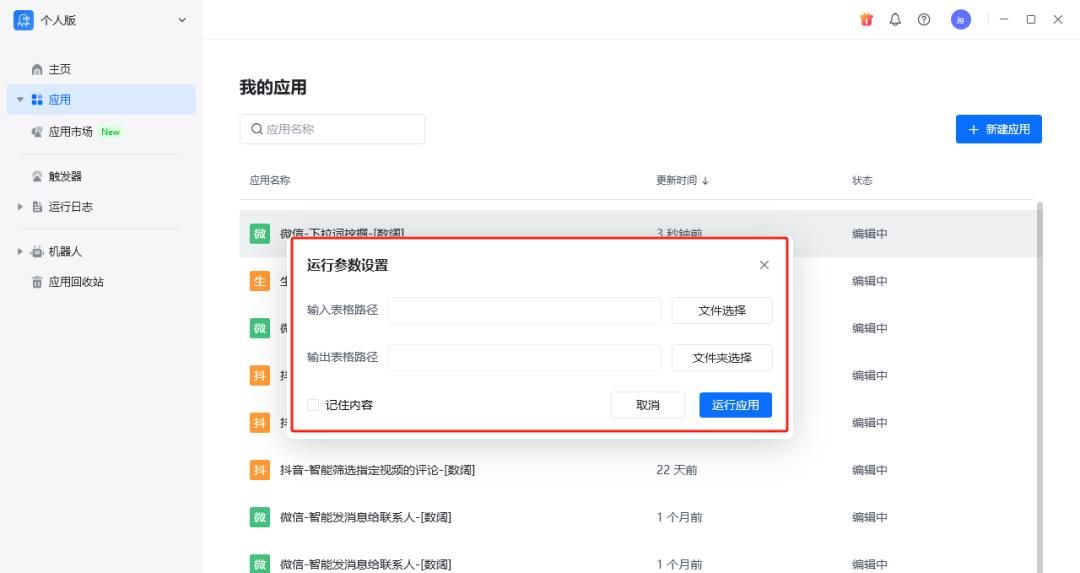This screenshot has width=1080, height=573.
Task: Click the 抖 icon of 抖音-智能筛选指定视频的评论 row
Action: [260, 470]
